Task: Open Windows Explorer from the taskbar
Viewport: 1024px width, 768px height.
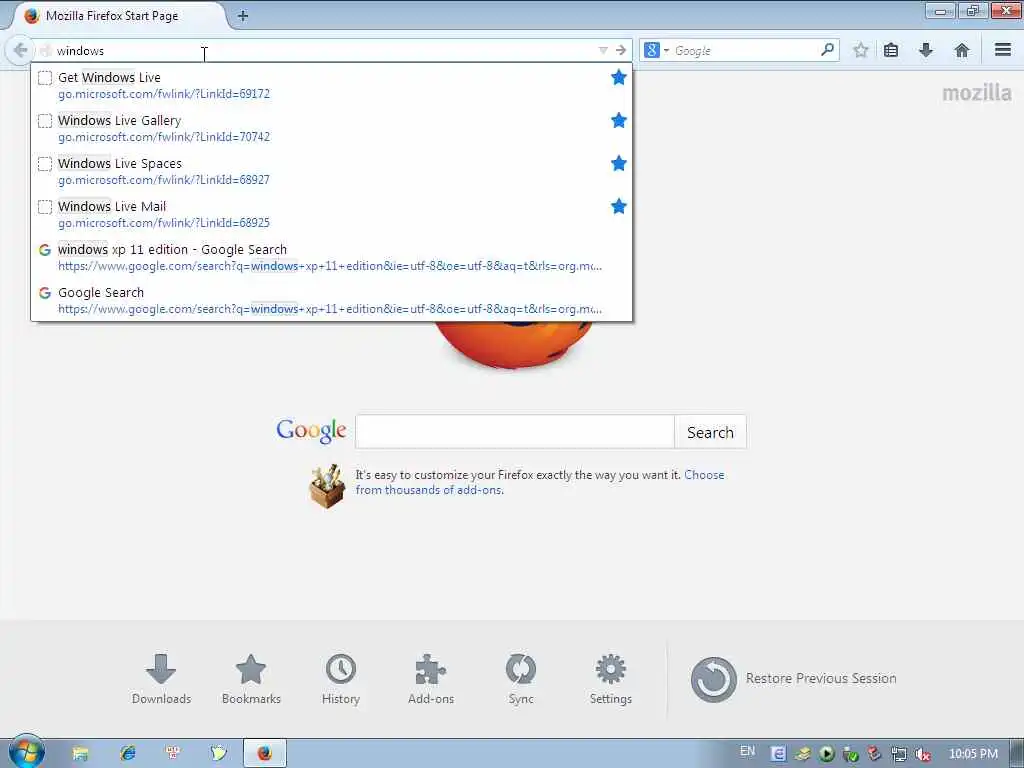Action: [x=80, y=753]
